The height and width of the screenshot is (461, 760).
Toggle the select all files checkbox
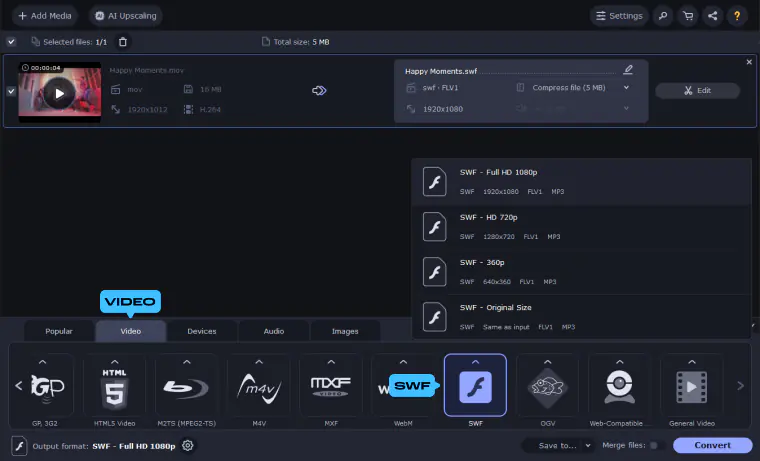point(11,42)
